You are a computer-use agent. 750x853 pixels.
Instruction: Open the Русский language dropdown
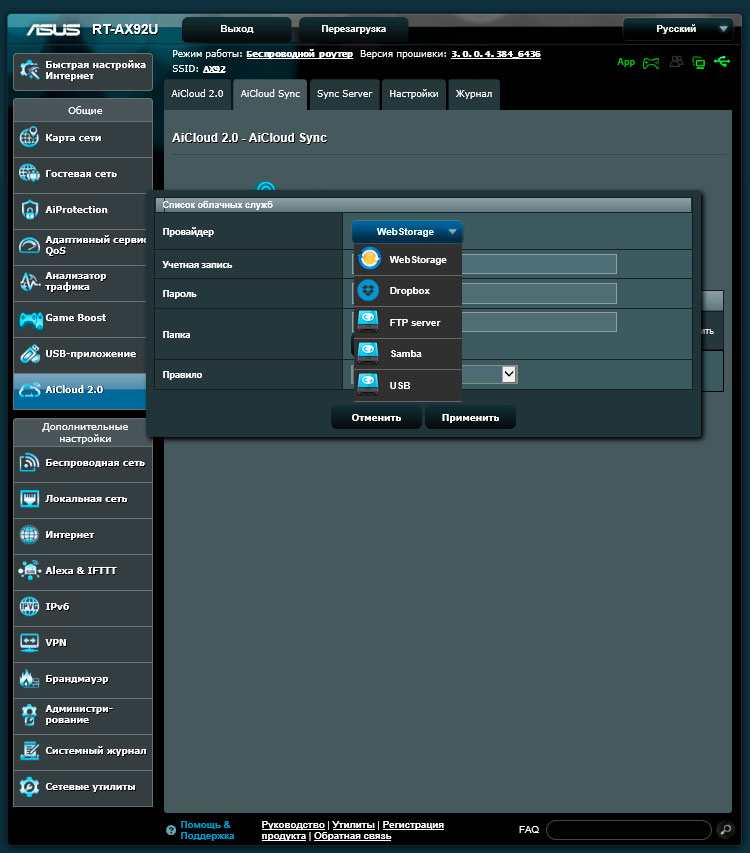coord(678,29)
